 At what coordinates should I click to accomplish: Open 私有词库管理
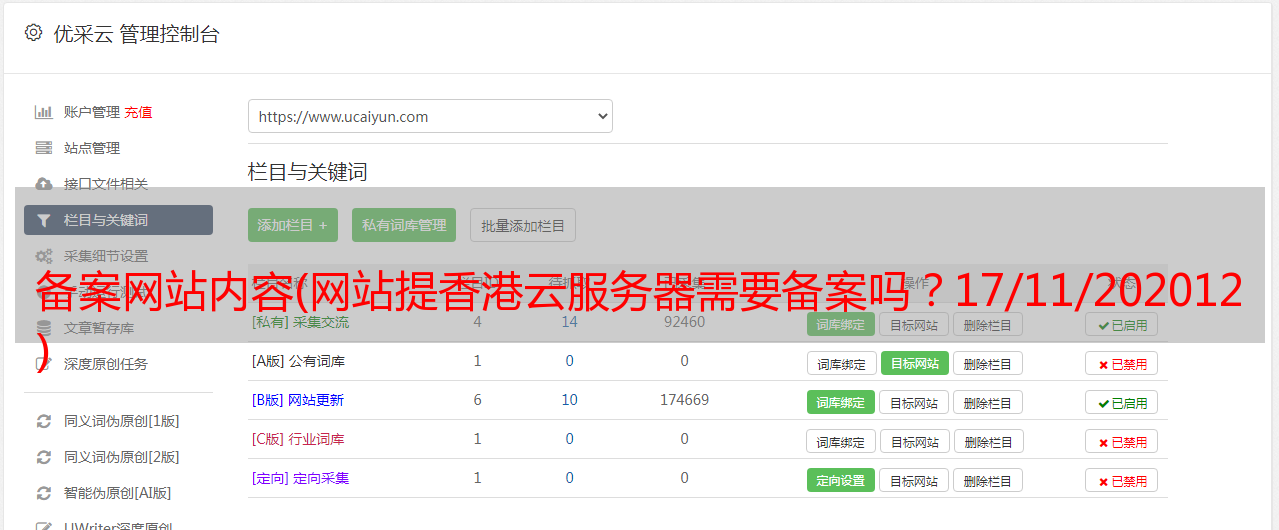[x=404, y=225]
